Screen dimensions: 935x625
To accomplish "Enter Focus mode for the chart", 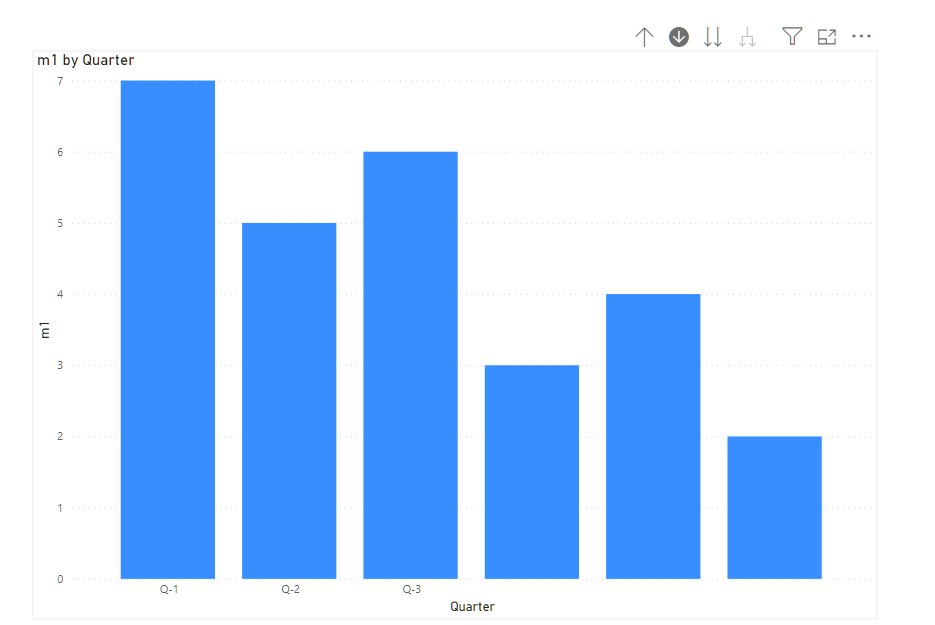I will coord(827,37).
